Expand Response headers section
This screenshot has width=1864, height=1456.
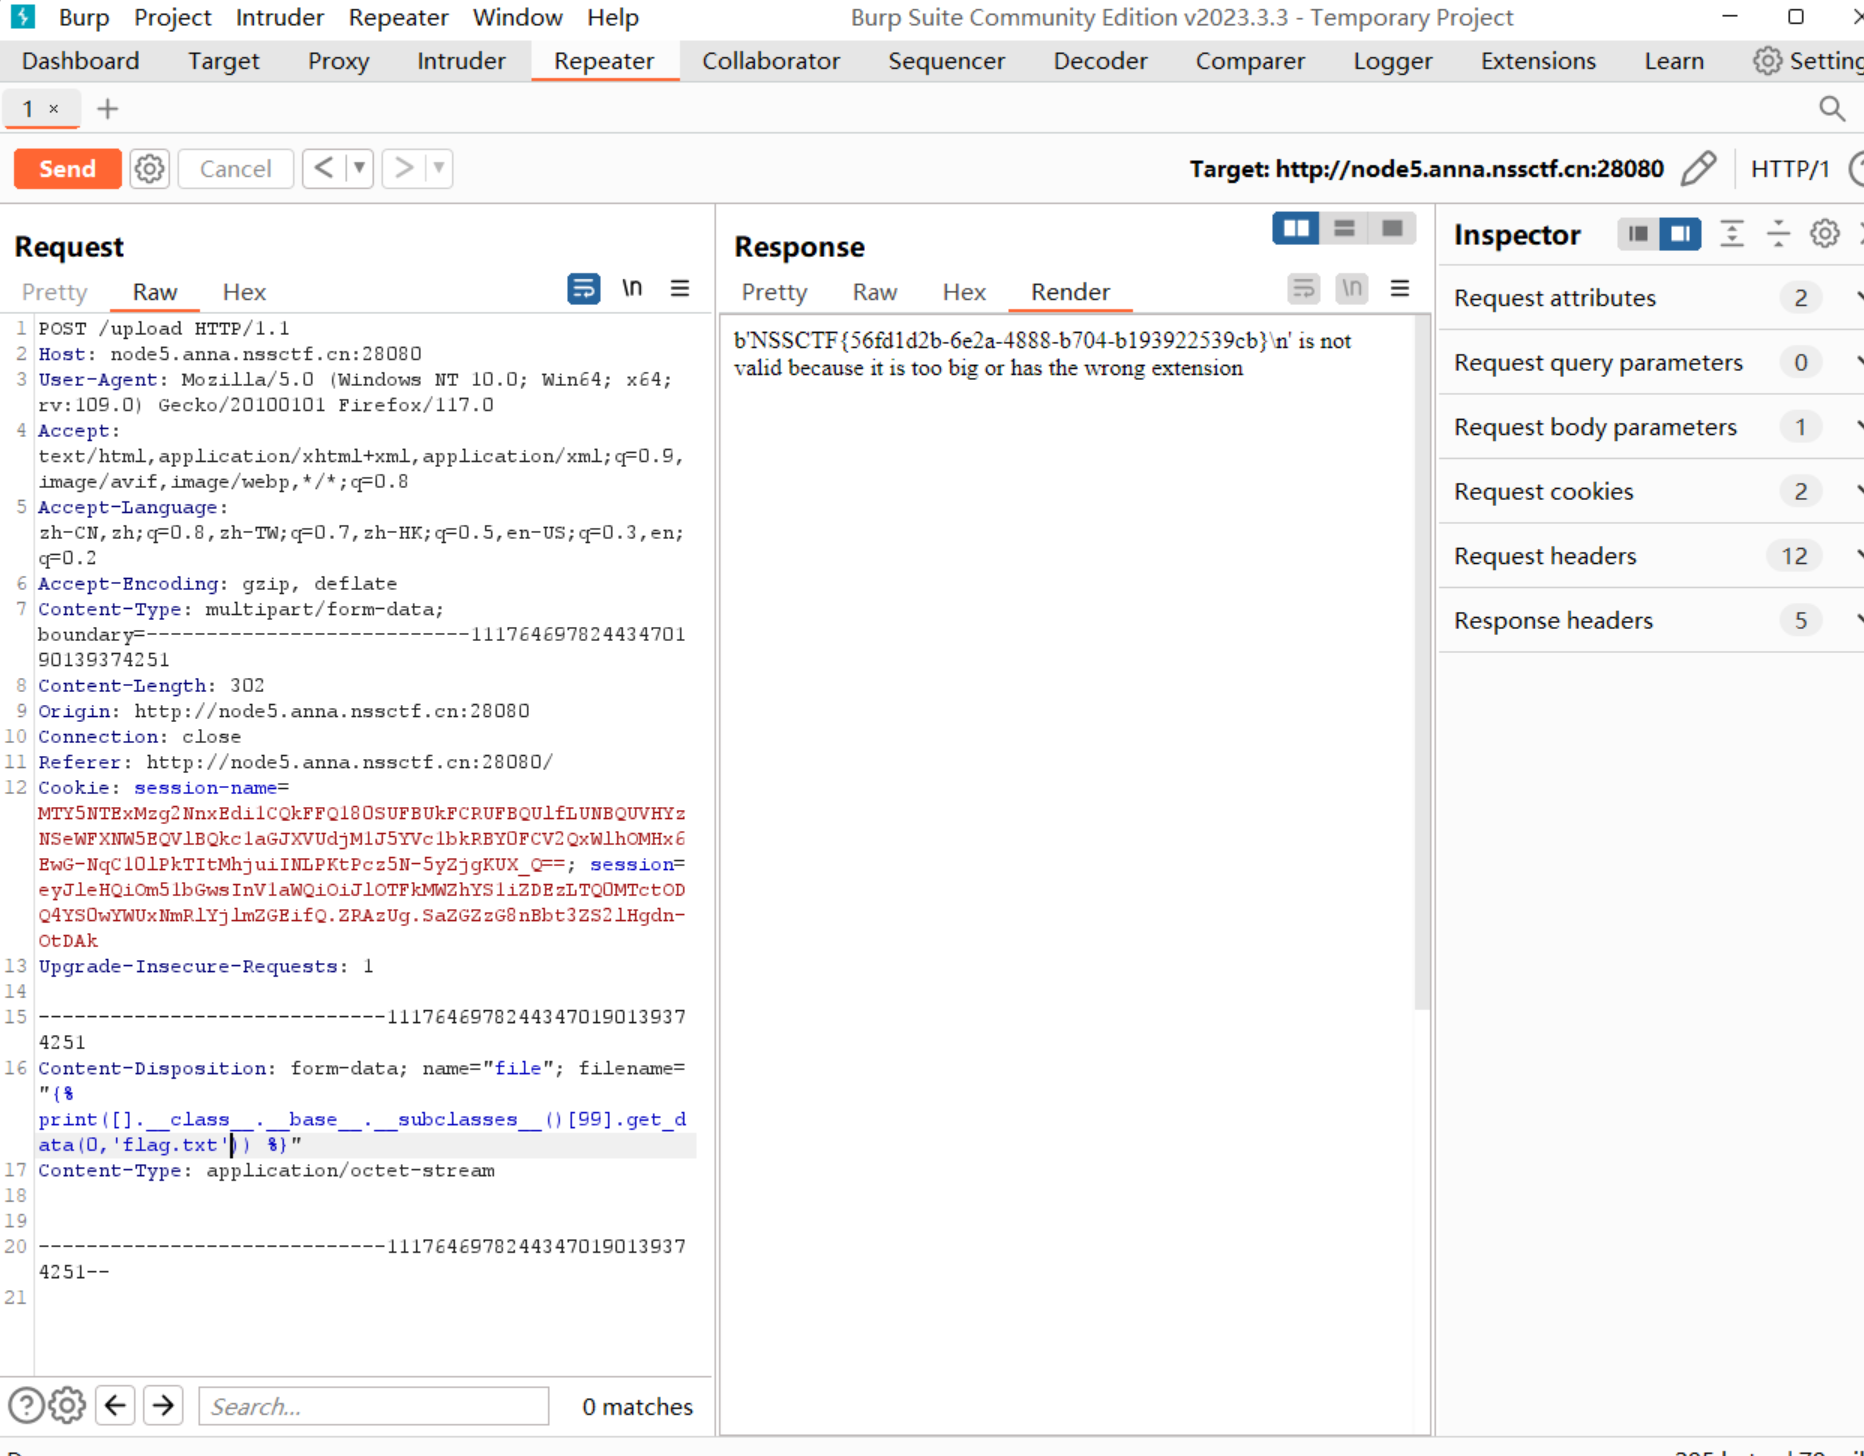click(x=1651, y=620)
